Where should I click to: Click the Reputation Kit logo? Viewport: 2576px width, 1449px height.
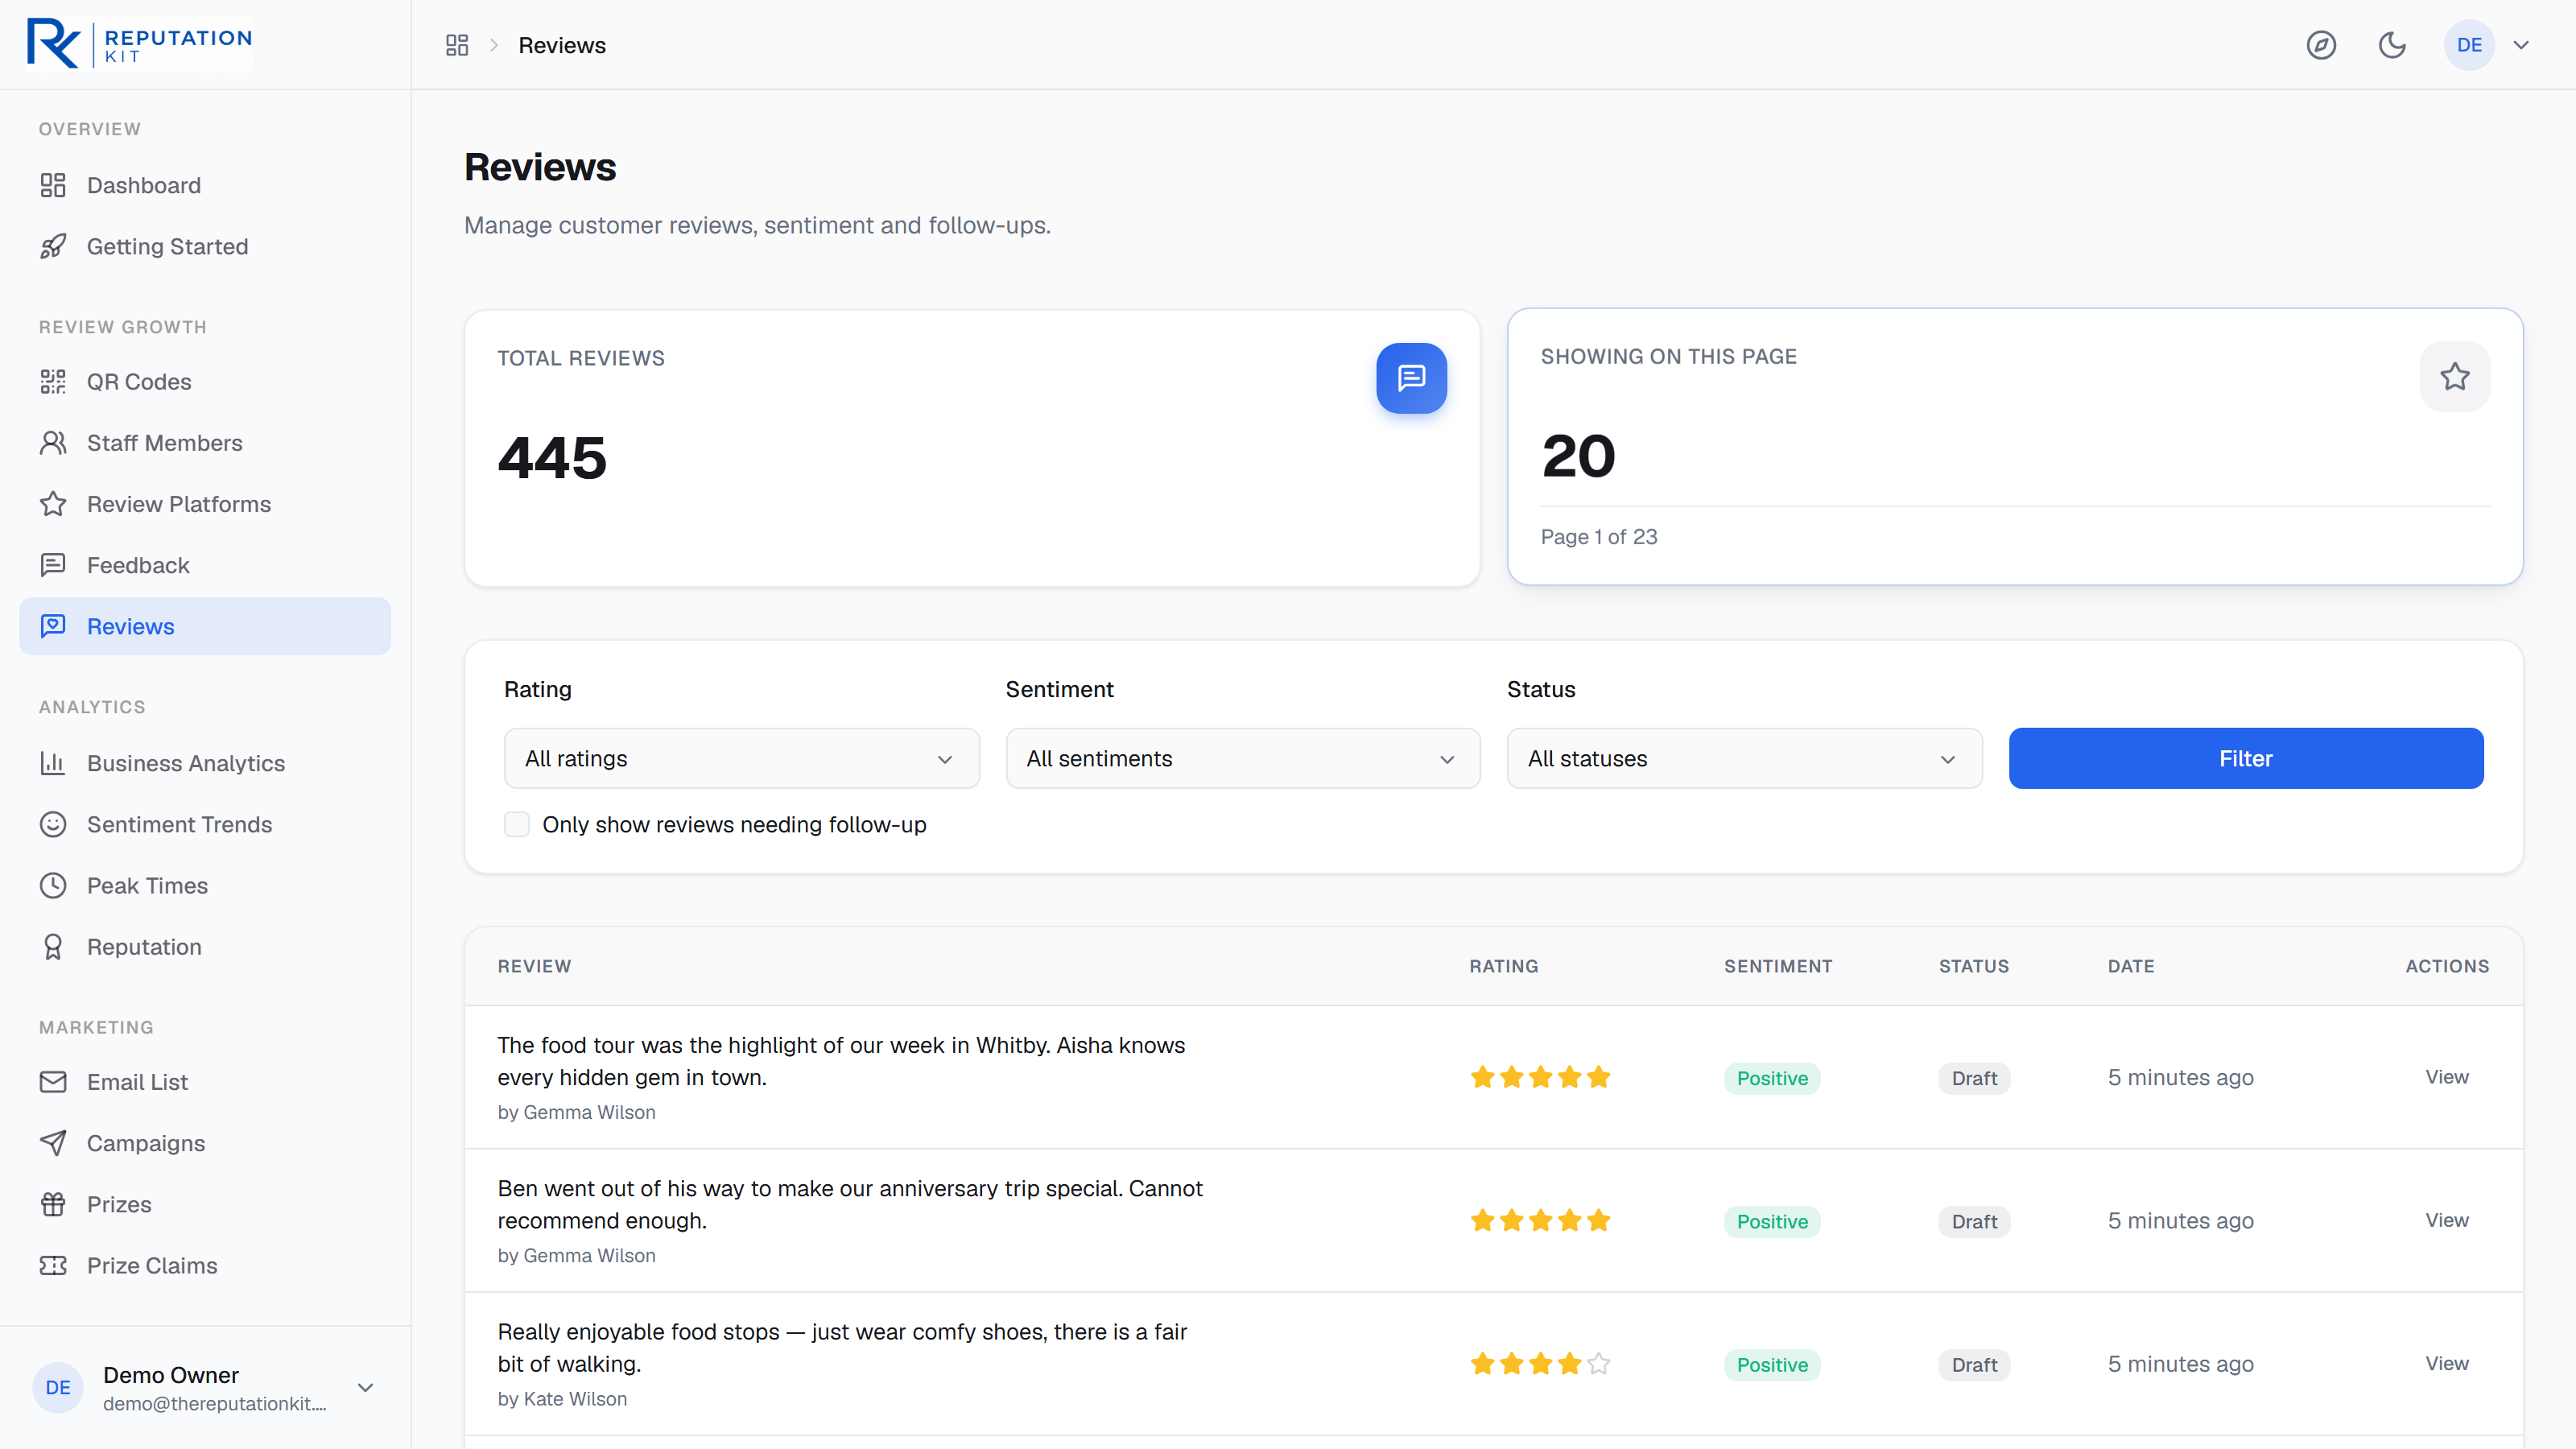(x=139, y=44)
